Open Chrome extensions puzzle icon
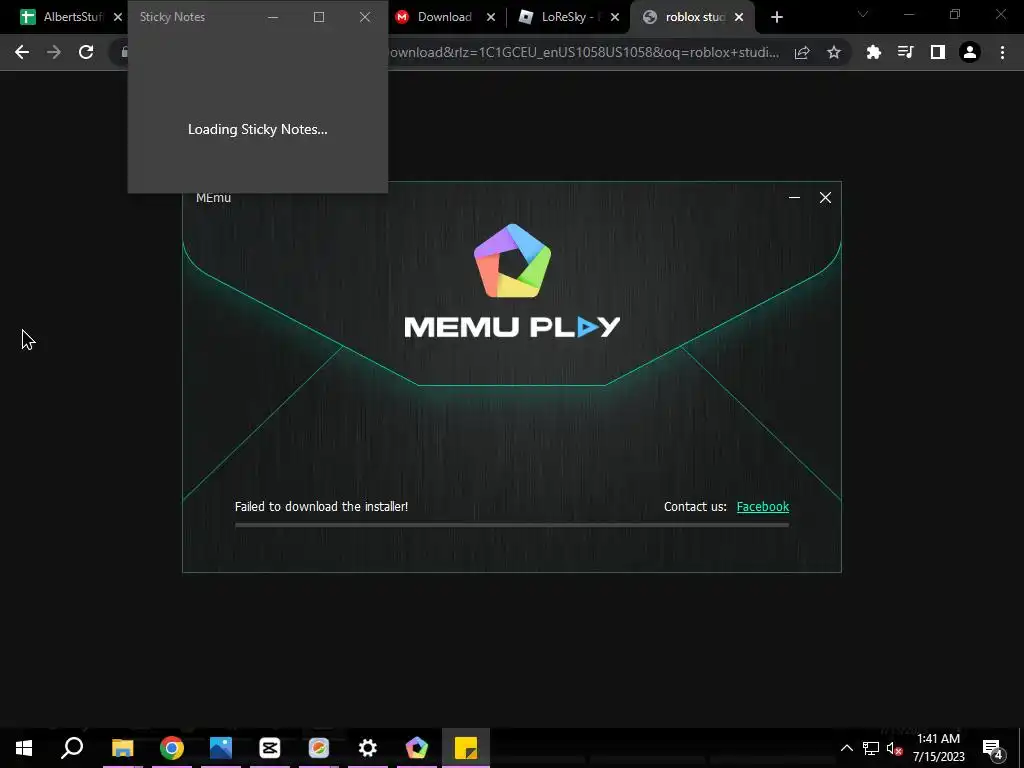The width and height of the screenshot is (1024, 768). coord(874,52)
